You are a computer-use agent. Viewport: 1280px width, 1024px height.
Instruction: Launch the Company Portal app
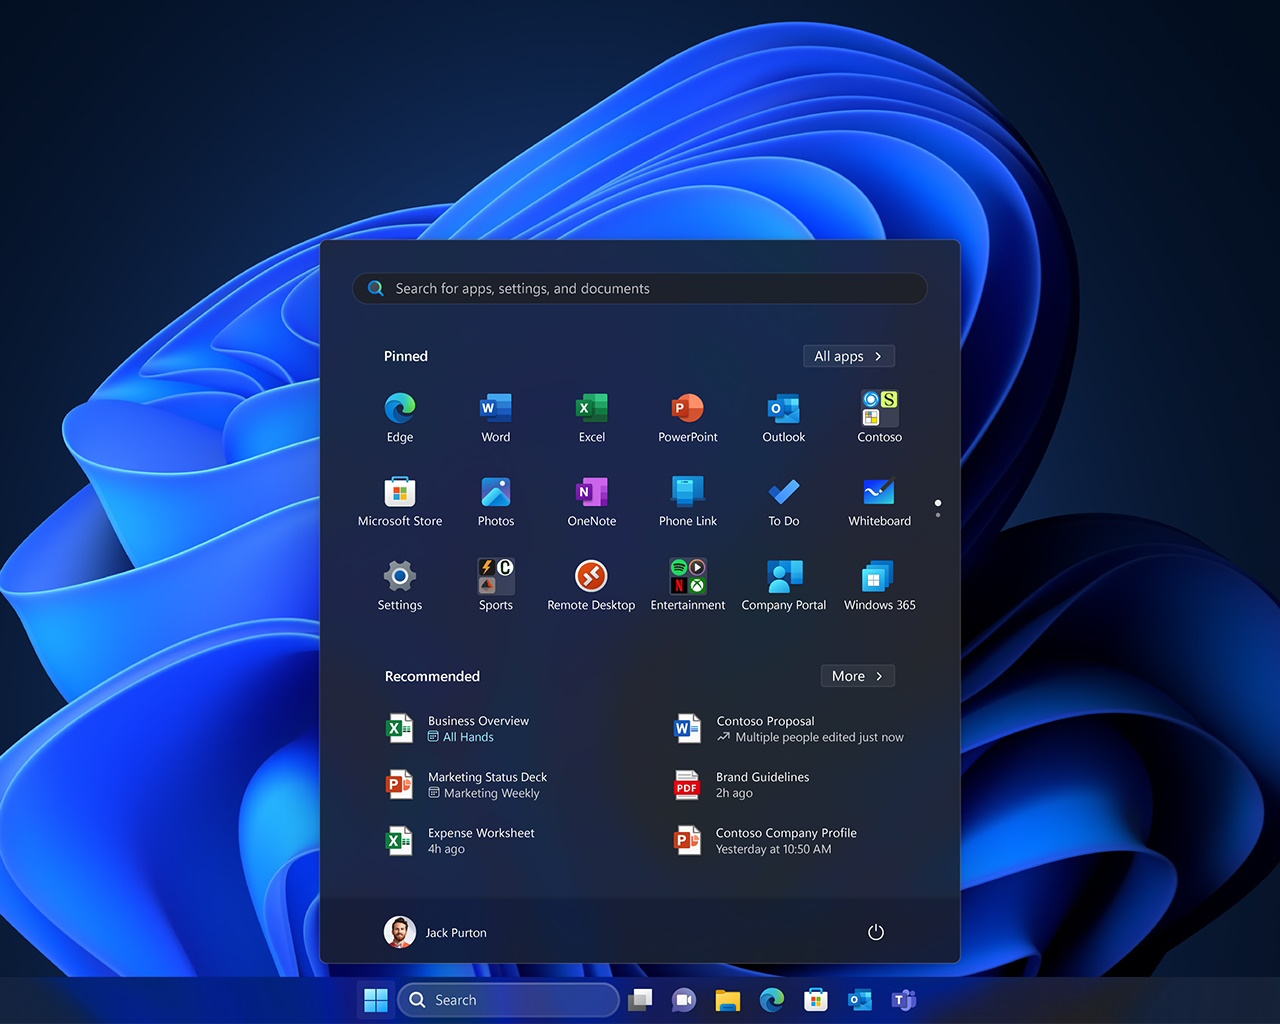pyautogui.click(x=784, y=585)
